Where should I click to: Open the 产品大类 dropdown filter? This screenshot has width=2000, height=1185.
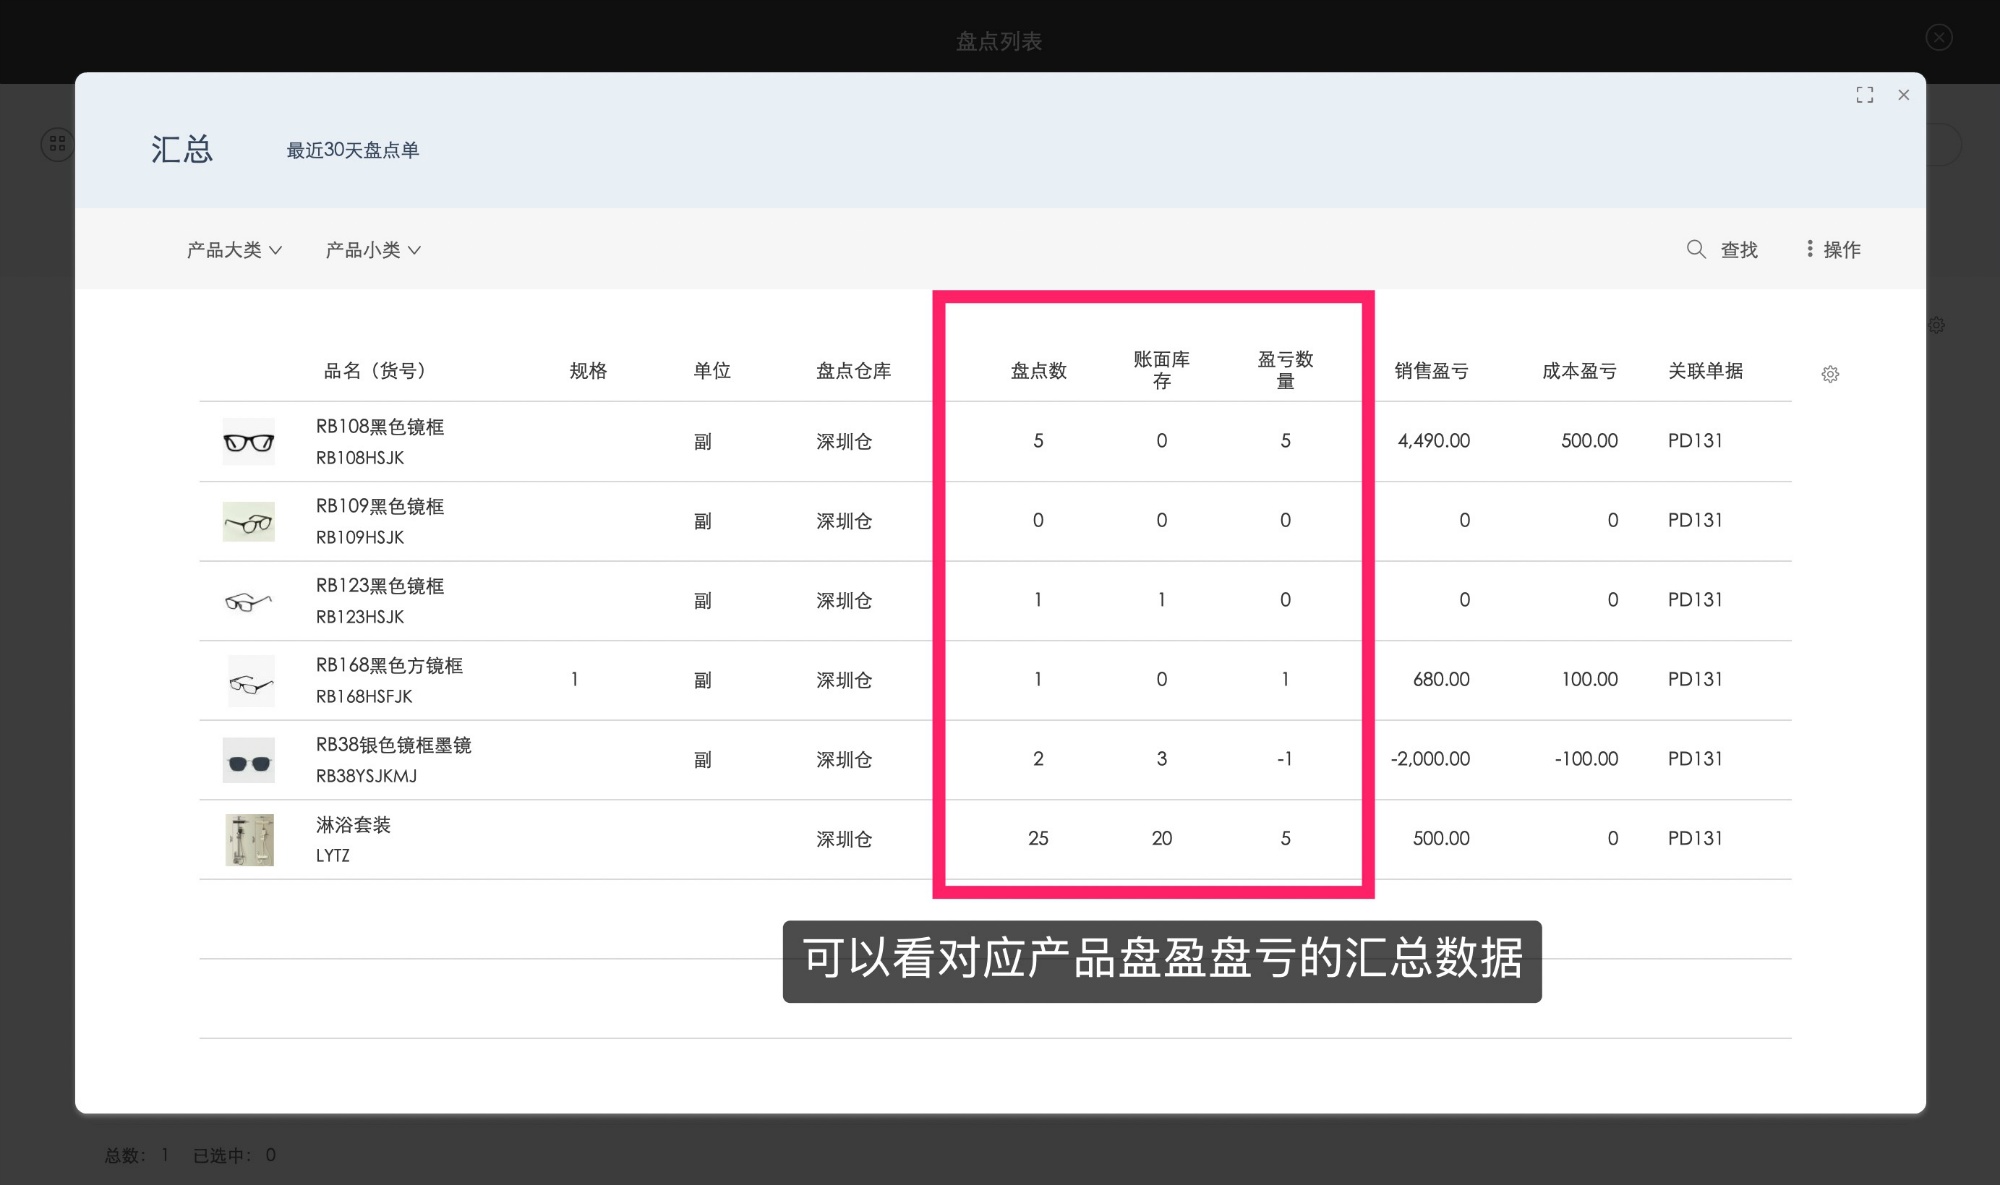233,250
